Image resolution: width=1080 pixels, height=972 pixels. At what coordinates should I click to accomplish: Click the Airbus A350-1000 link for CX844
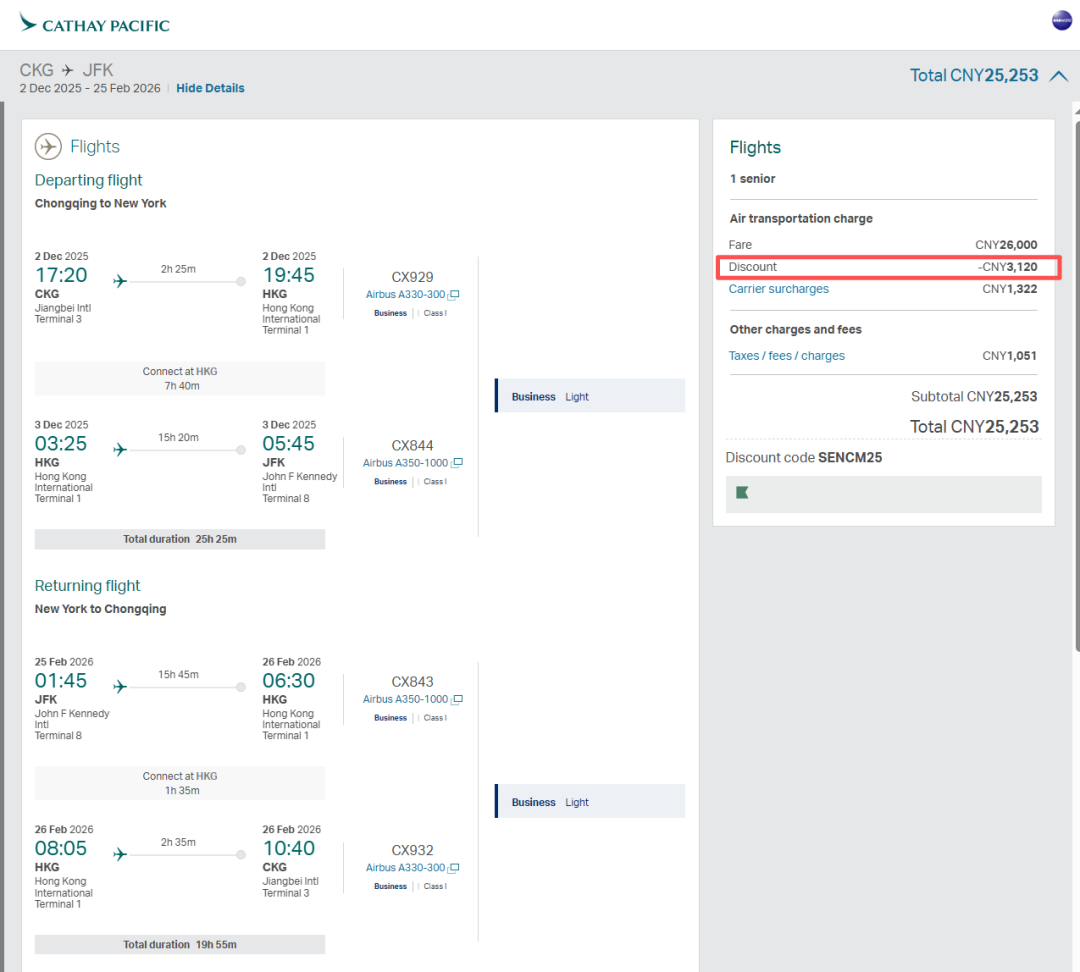[405, 464]
